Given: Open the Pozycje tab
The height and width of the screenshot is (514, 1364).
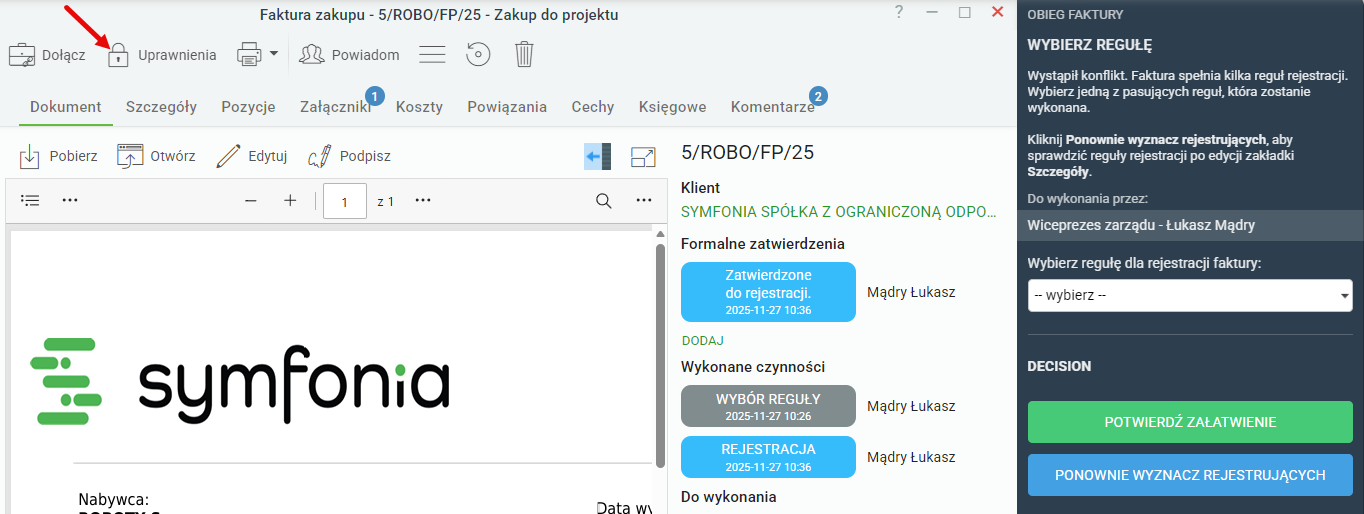Looking at the screenshot, I should pos(248,107).
